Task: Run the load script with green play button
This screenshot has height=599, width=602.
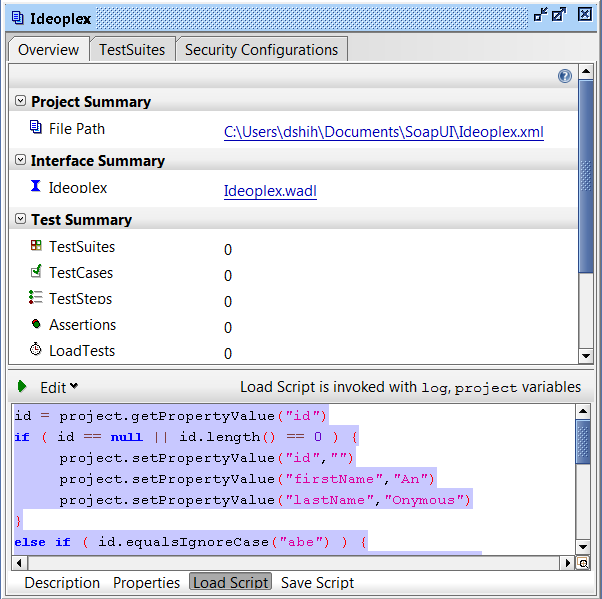Action: point(22,386)
